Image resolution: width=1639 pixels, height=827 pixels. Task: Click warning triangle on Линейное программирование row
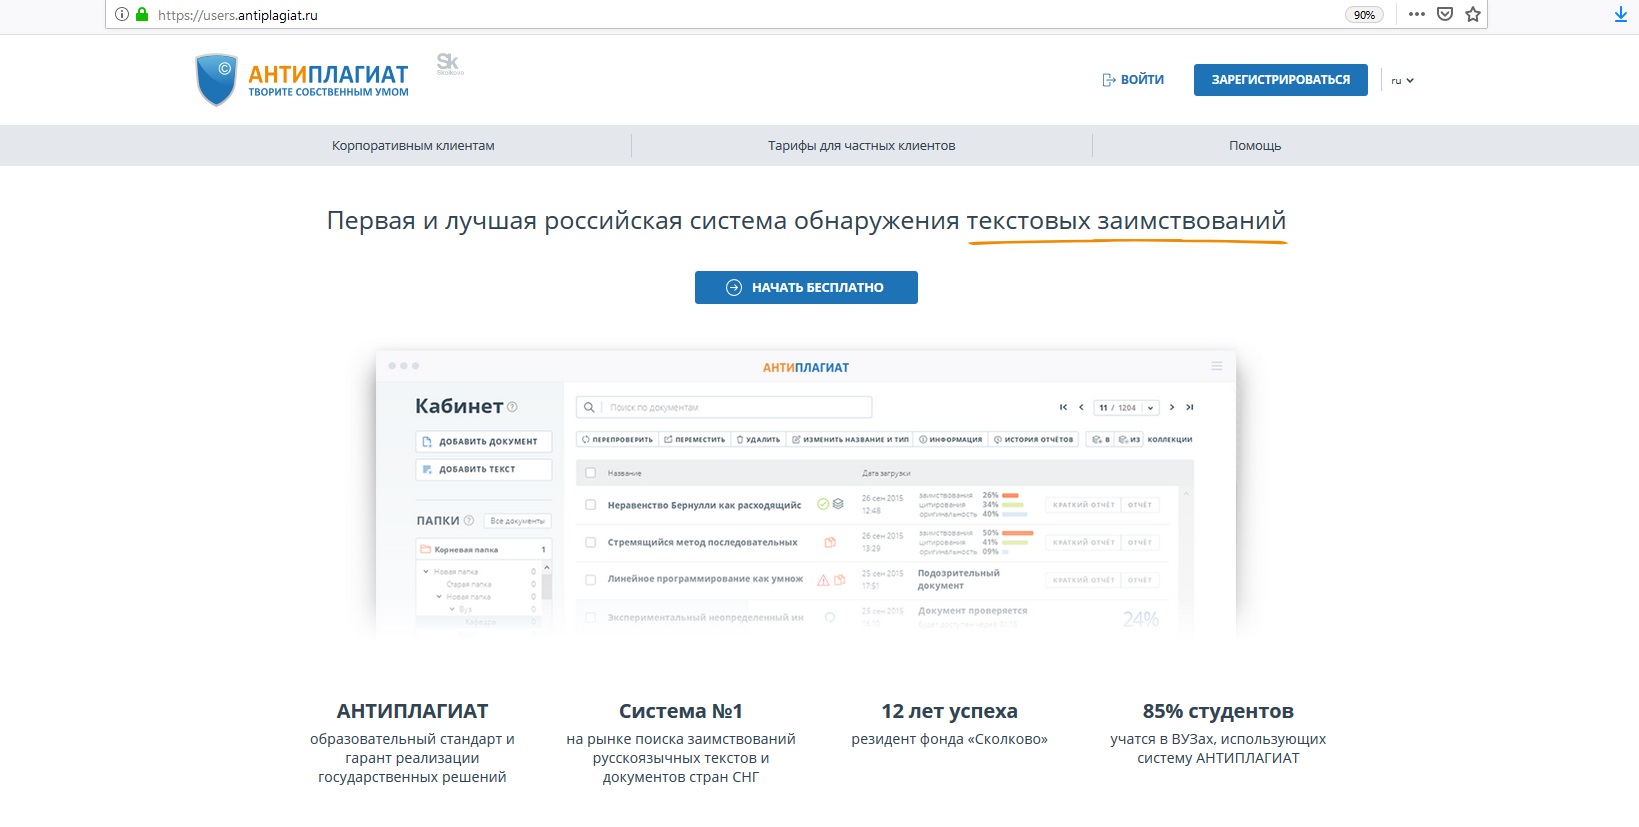click(x=823, y=579)
